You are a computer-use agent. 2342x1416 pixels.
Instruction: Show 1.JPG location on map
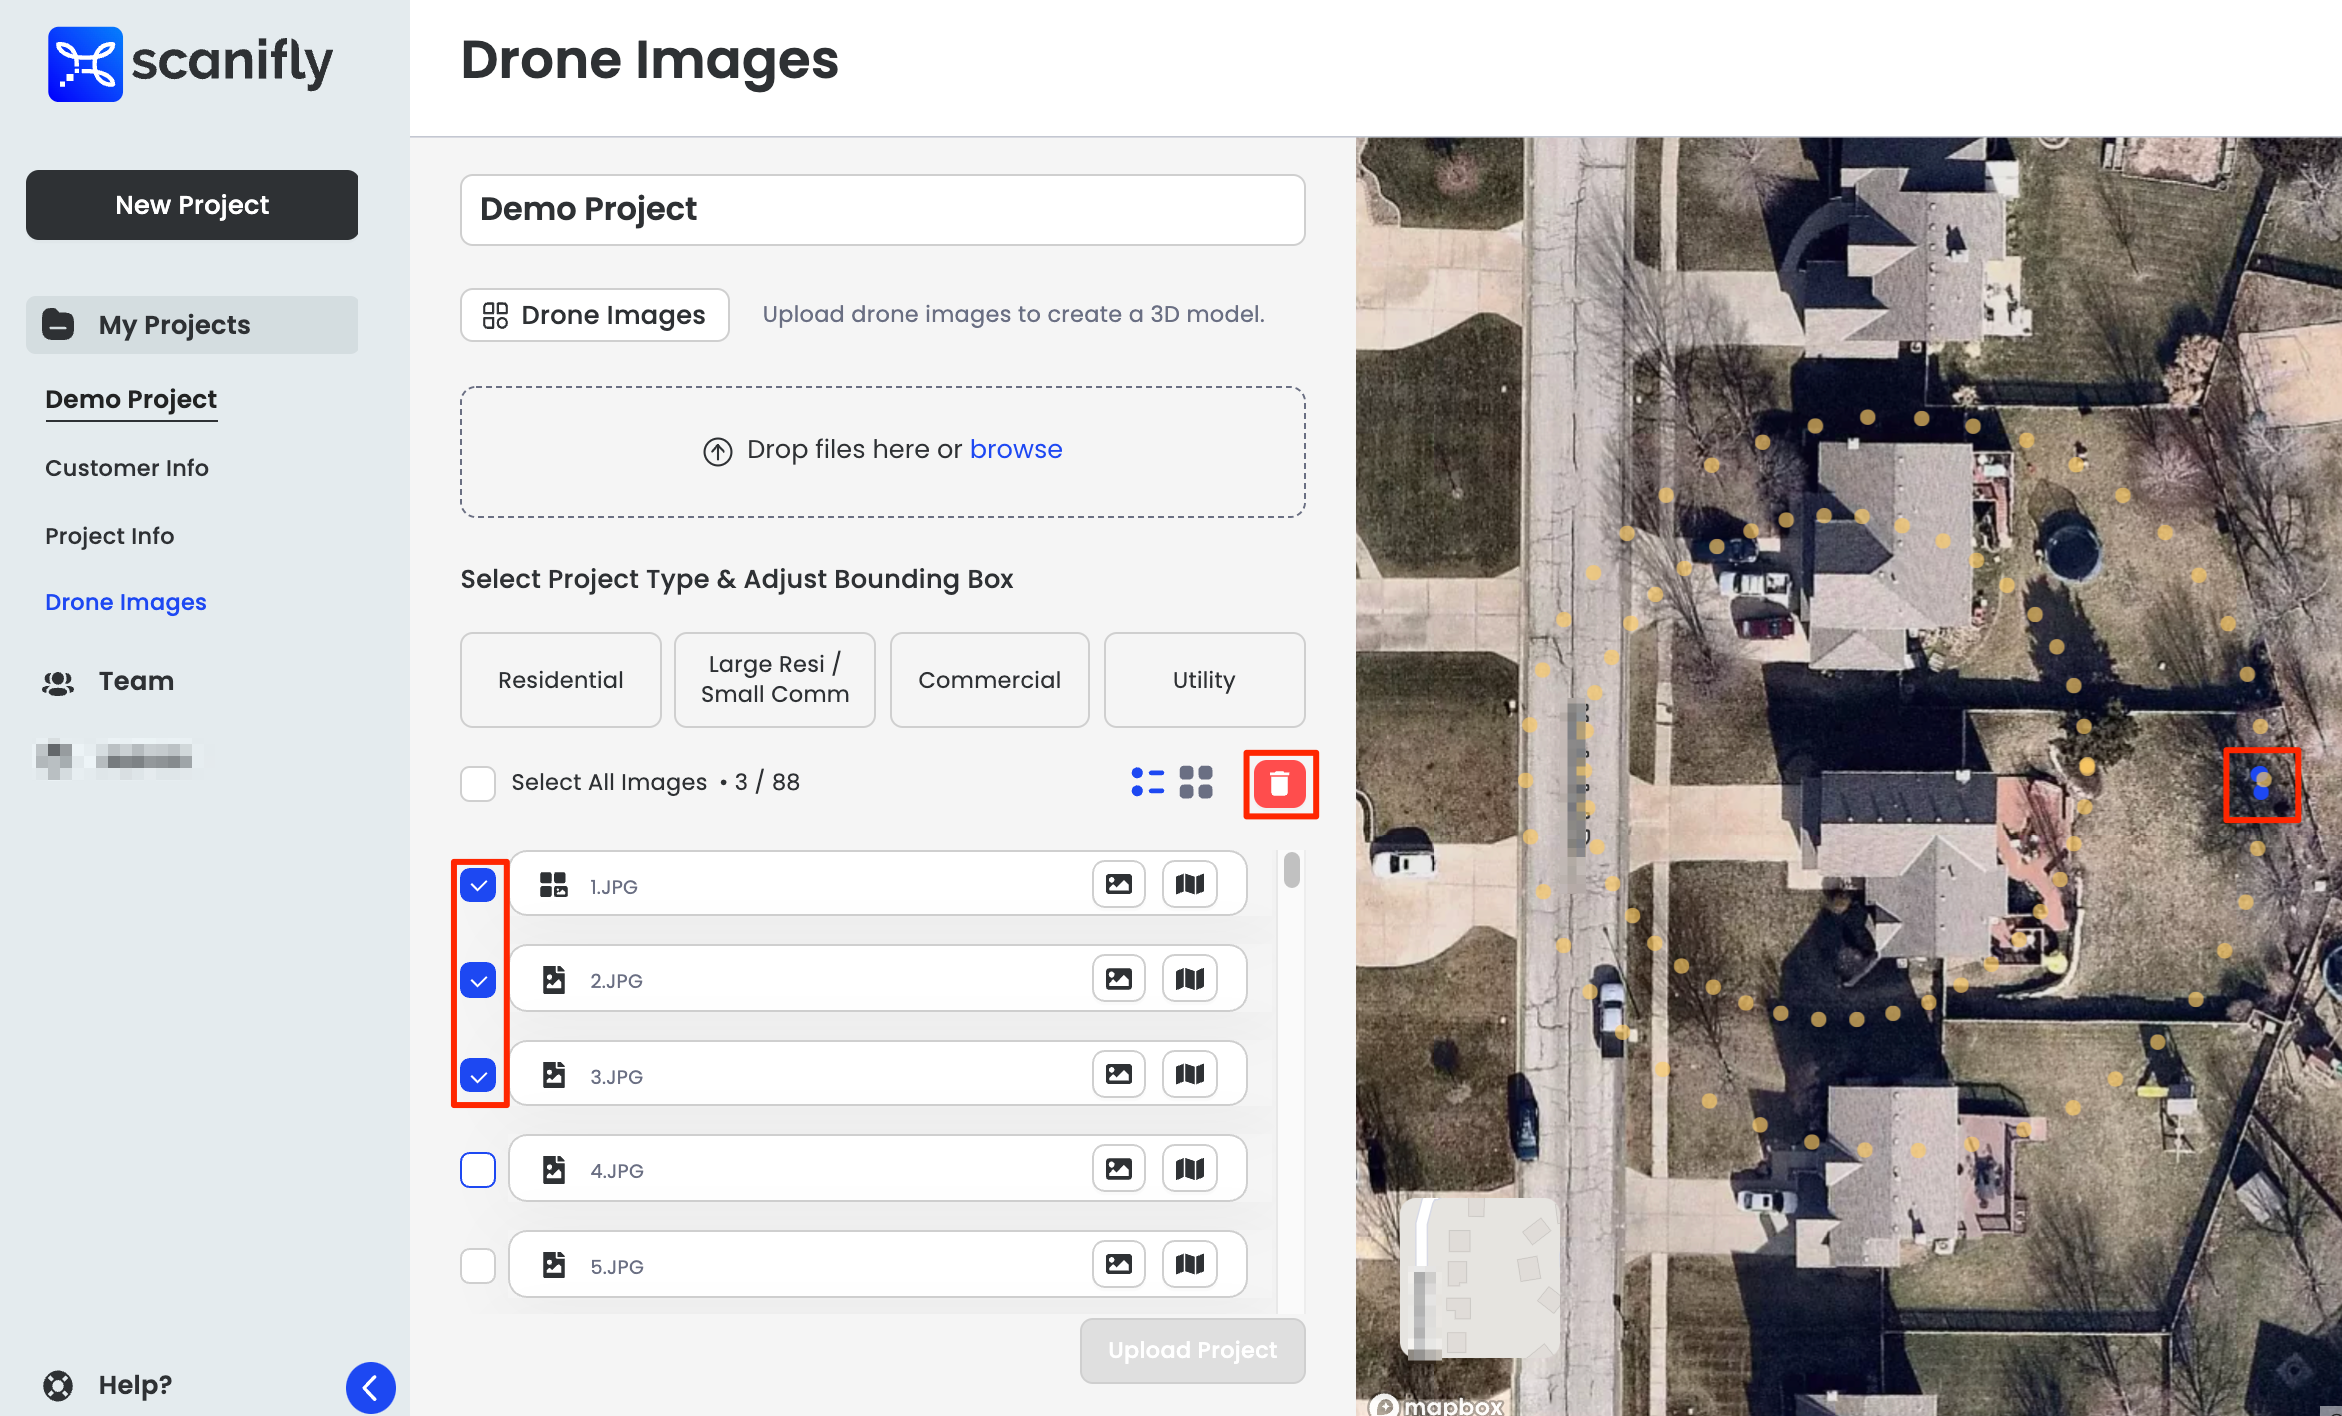pyautogui.click(x=1190, y=884)
